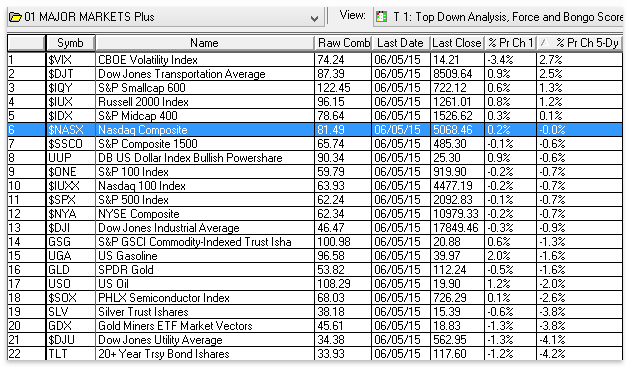The height and width of the screenshot is (367, 630).
Task: Select the $DJI symbol cell
Action: click(x=71, y=228)
